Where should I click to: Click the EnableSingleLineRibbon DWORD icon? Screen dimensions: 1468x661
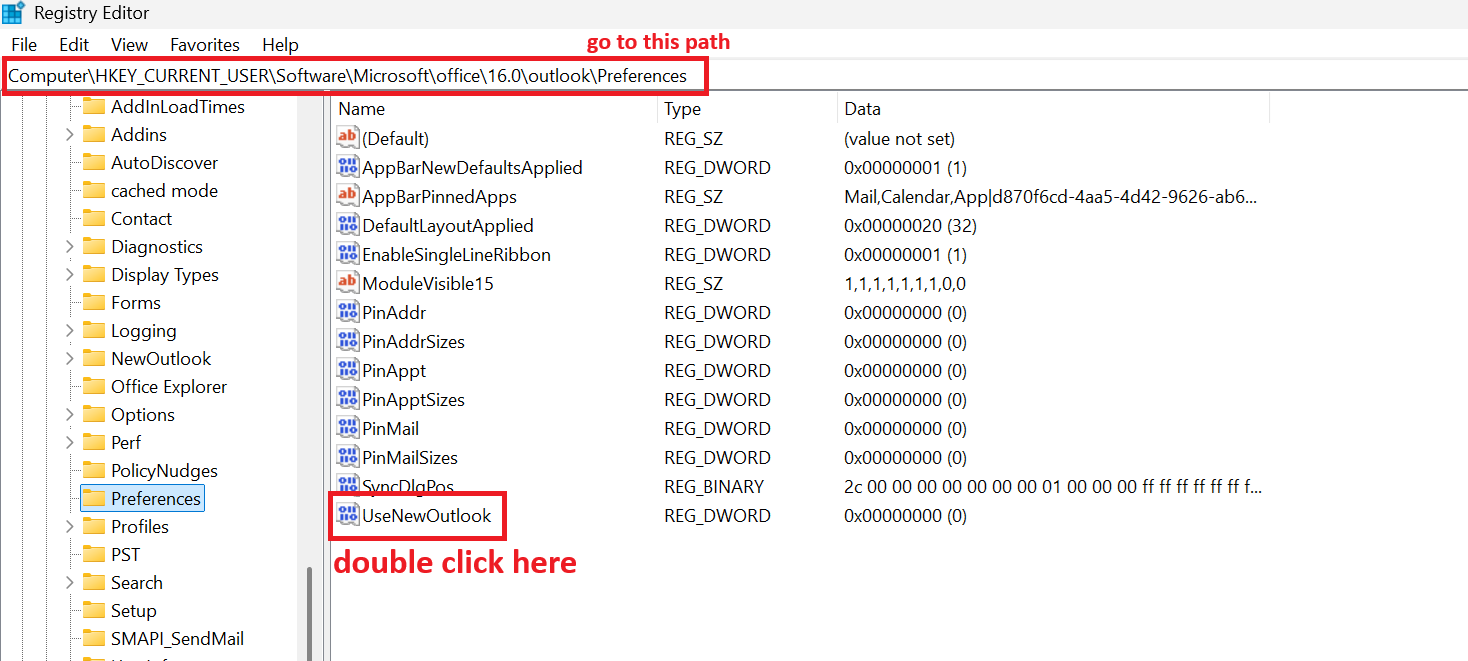click(348, 254)
